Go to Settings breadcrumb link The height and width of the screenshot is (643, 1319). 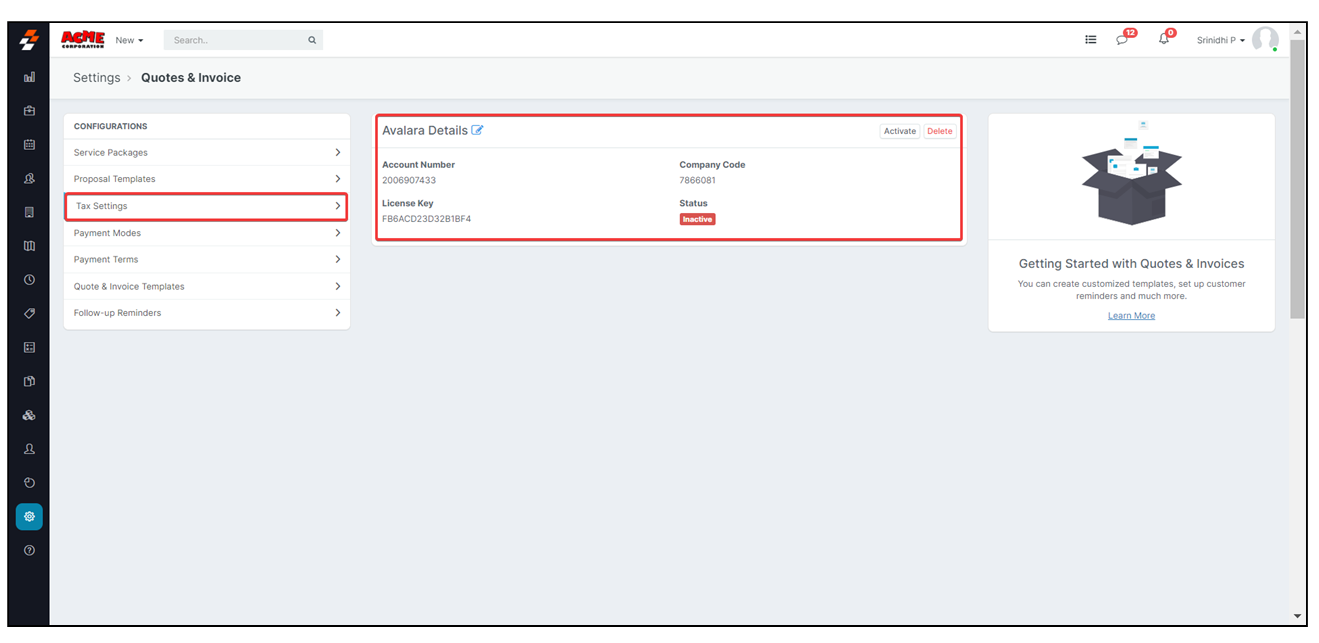click(x=96, y=77)
